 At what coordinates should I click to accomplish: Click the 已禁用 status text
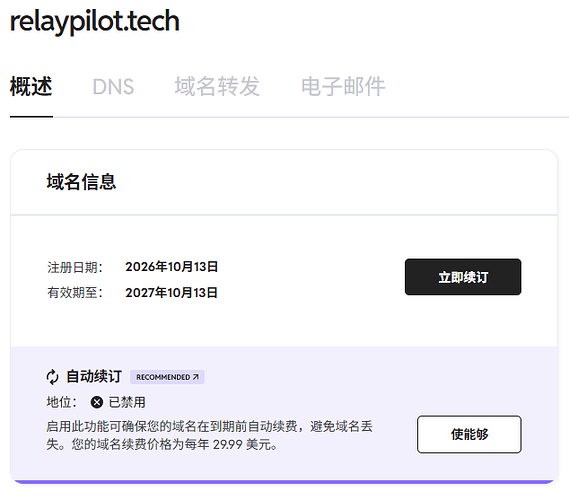[127, 402]
